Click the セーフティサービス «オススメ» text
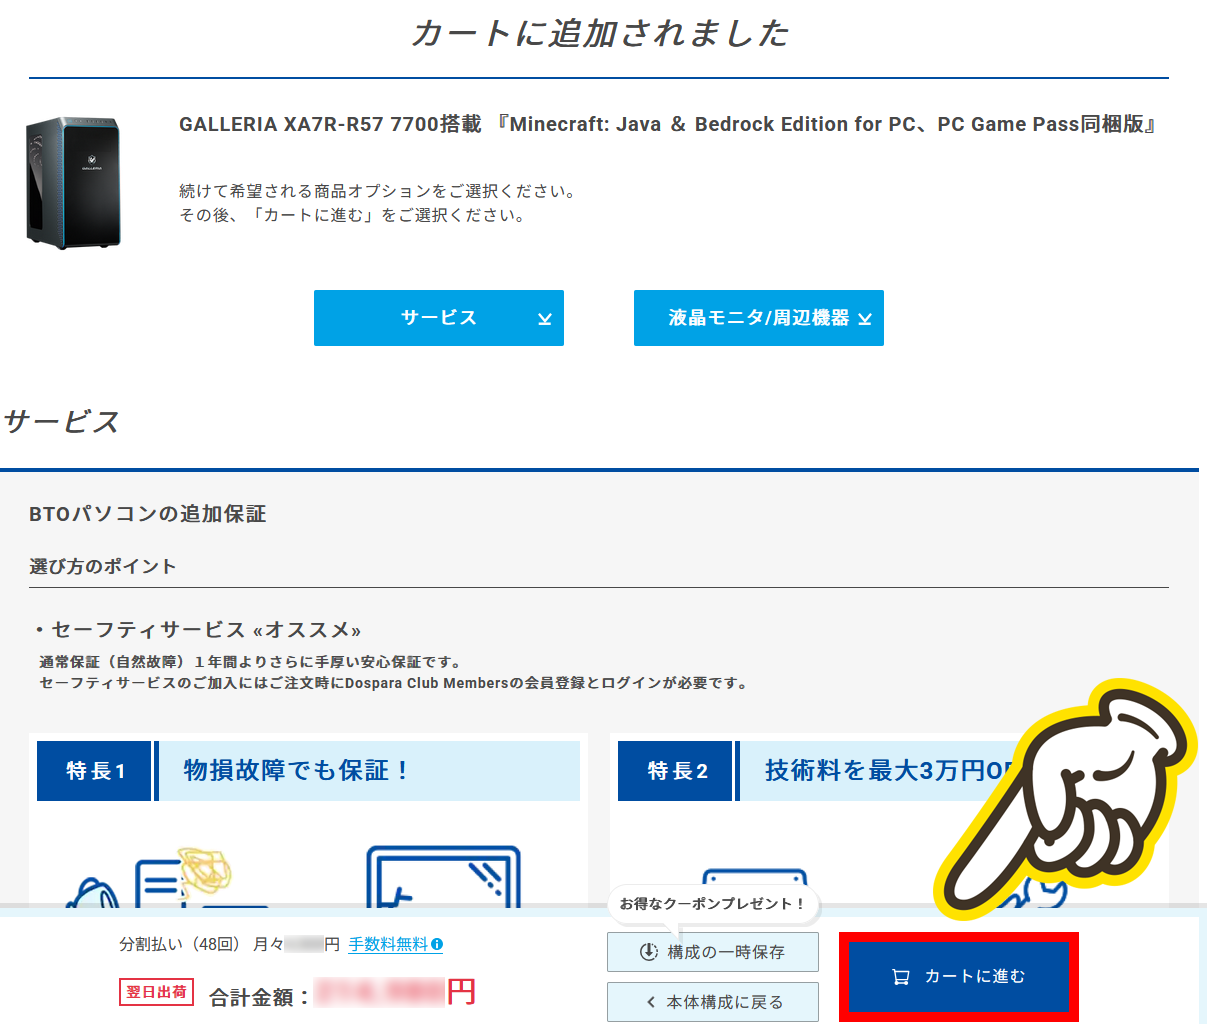Viewport: 1207px width, 1024px height. click(206, 630)
